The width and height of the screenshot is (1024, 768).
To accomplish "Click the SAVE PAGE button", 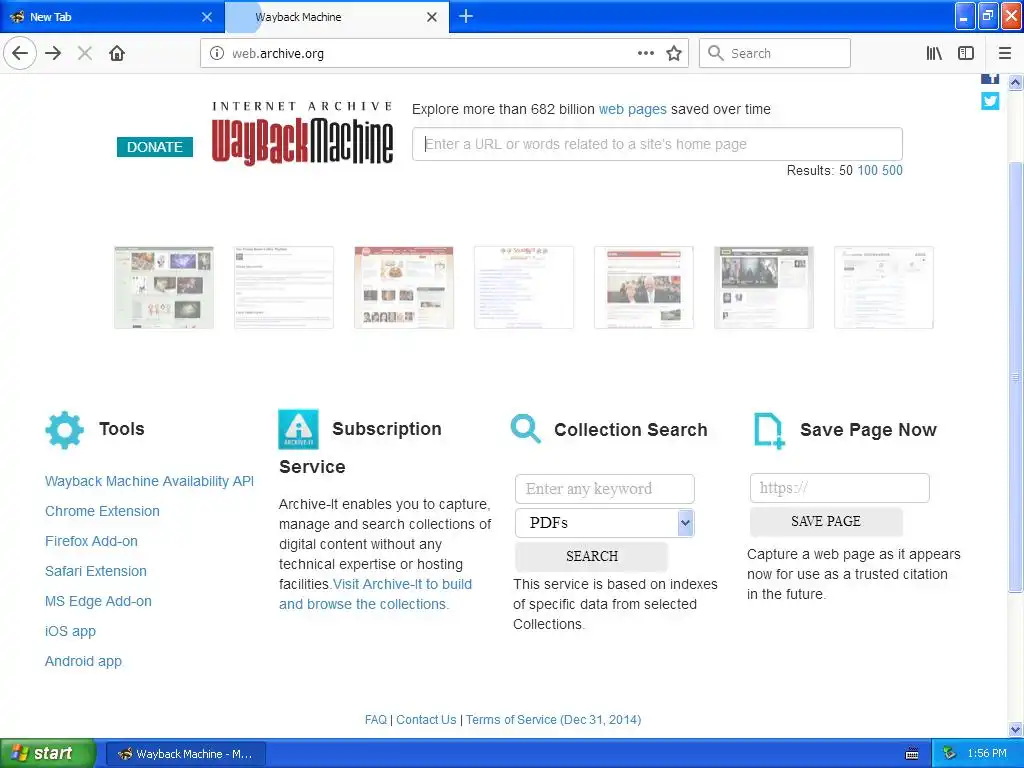I will pyautogui.click(x=826, y=521).
